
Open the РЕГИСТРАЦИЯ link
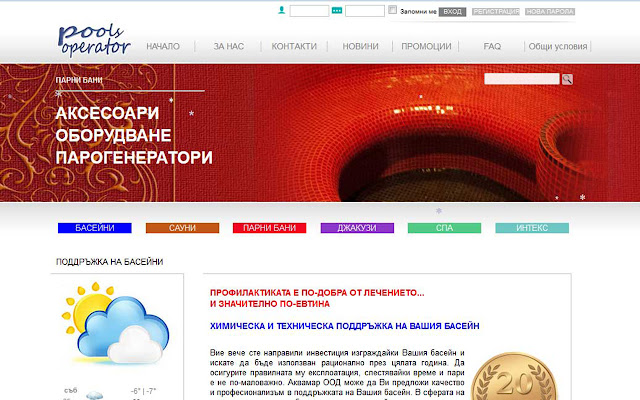(x=496, y=11)
